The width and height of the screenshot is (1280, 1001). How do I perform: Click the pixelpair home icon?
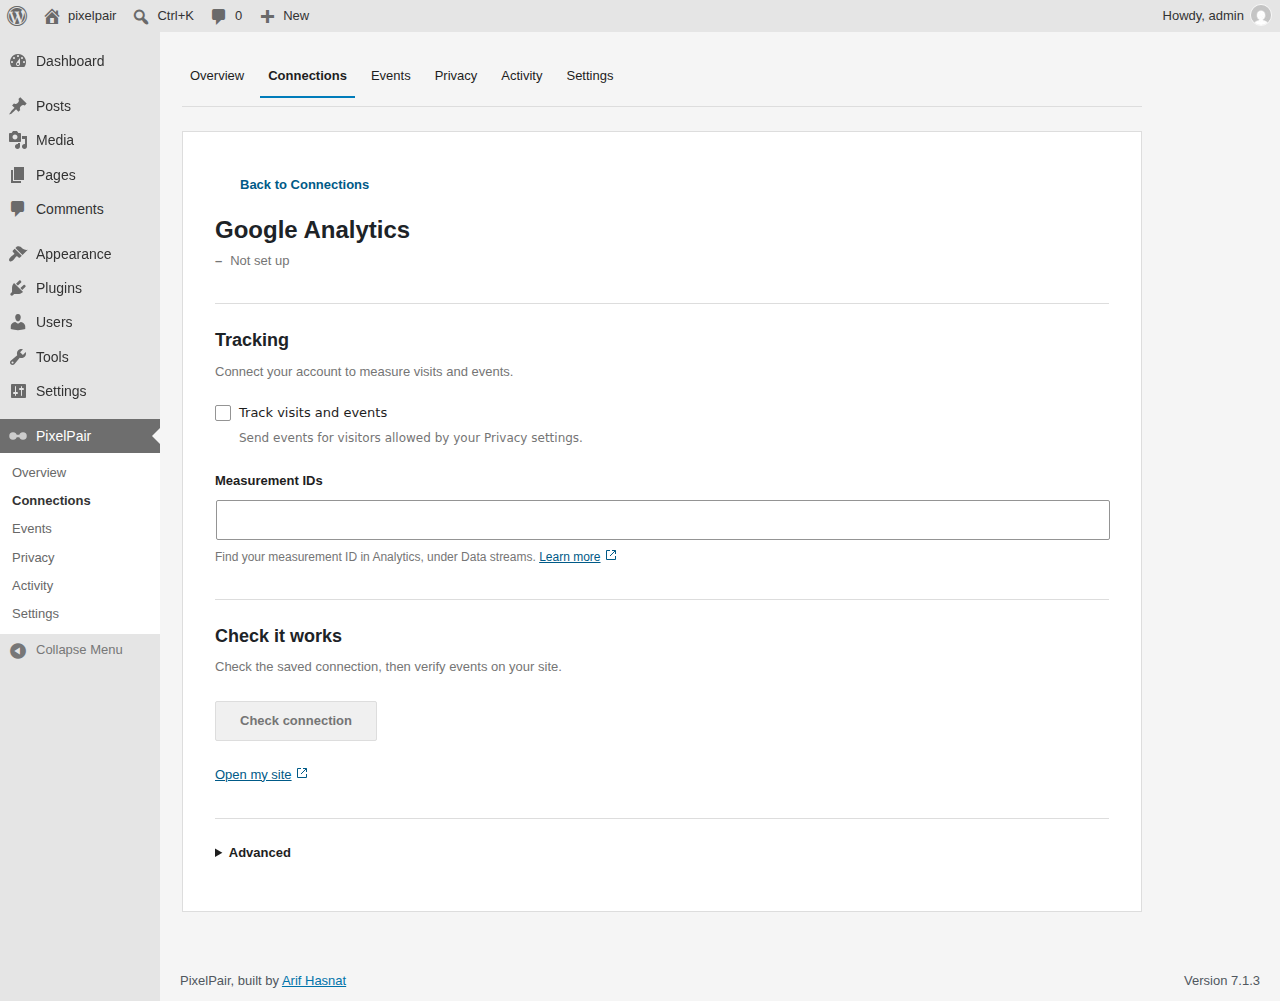point(52,16)
